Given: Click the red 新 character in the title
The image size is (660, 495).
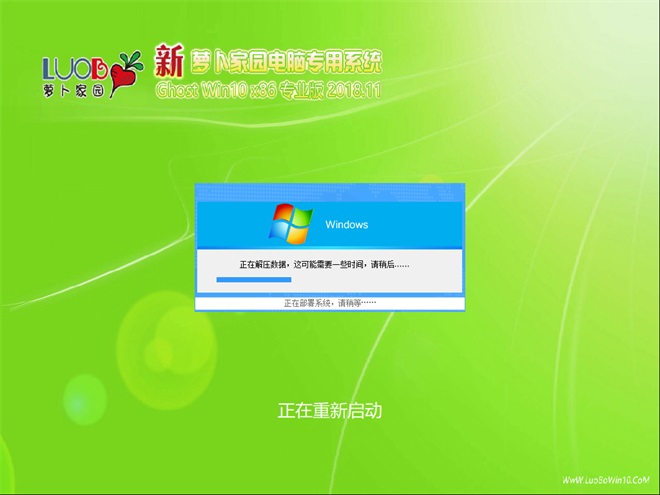Looking at the screenshot, I should click(x=170, y=63).
